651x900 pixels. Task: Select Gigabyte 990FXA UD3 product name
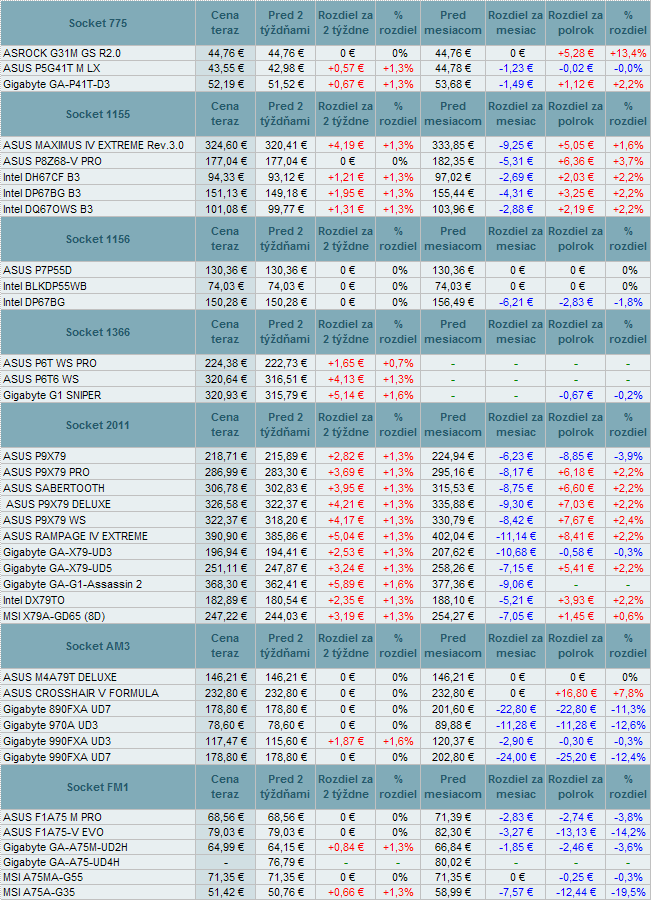tap(57, 742)
